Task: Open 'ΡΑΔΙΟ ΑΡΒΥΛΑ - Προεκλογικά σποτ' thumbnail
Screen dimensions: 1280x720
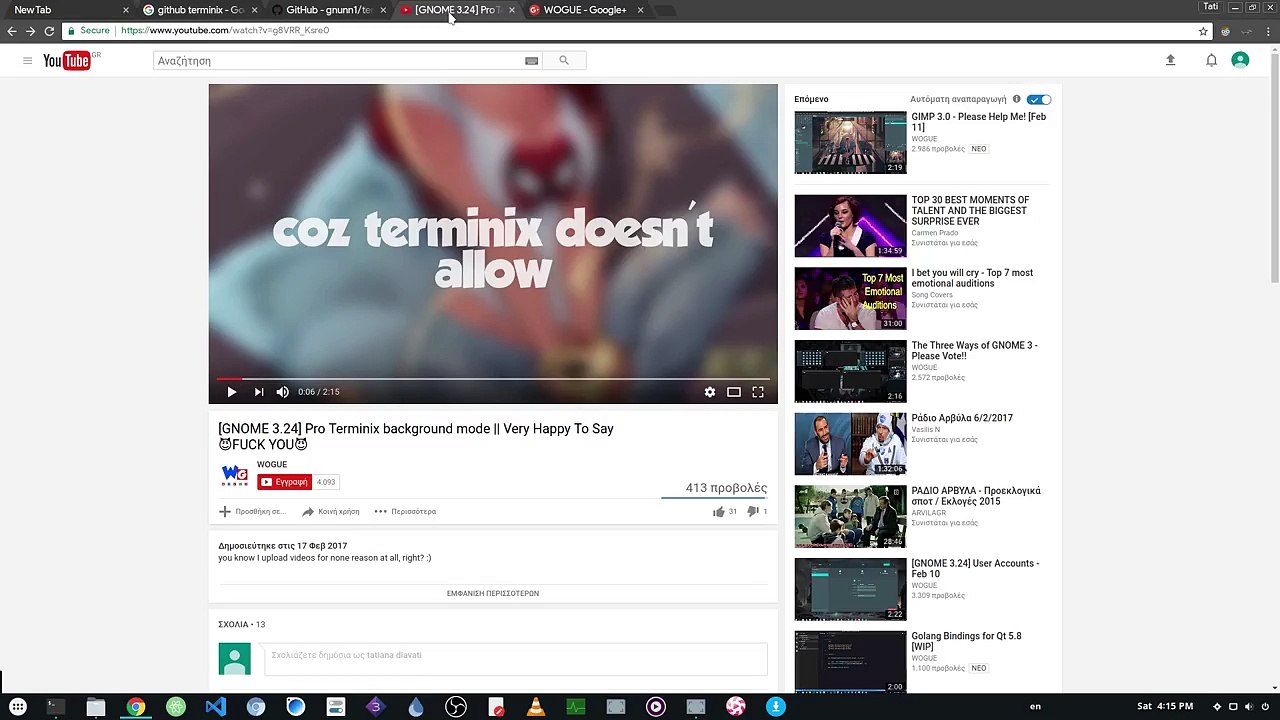Action: [x=850, y=517]
